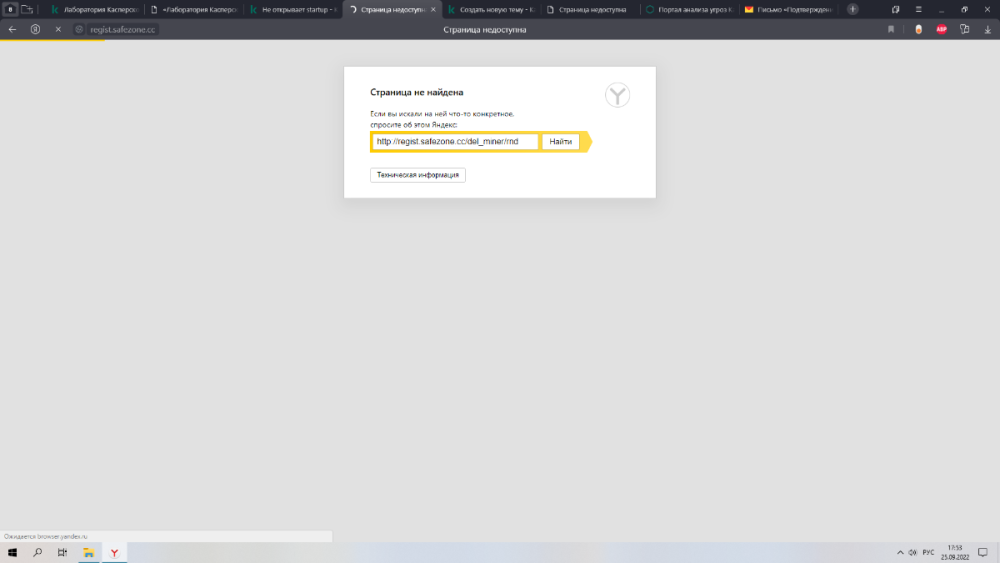Viewport: 1000px width, 563px height.
Task: Open the volume tray icon
Action: 913,553
